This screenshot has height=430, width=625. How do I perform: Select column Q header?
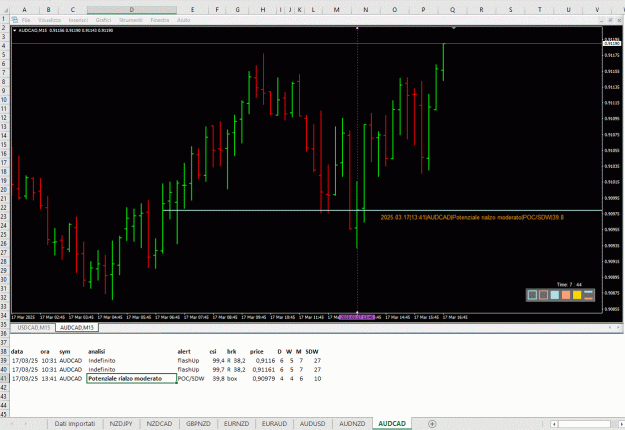coord(452,10)
